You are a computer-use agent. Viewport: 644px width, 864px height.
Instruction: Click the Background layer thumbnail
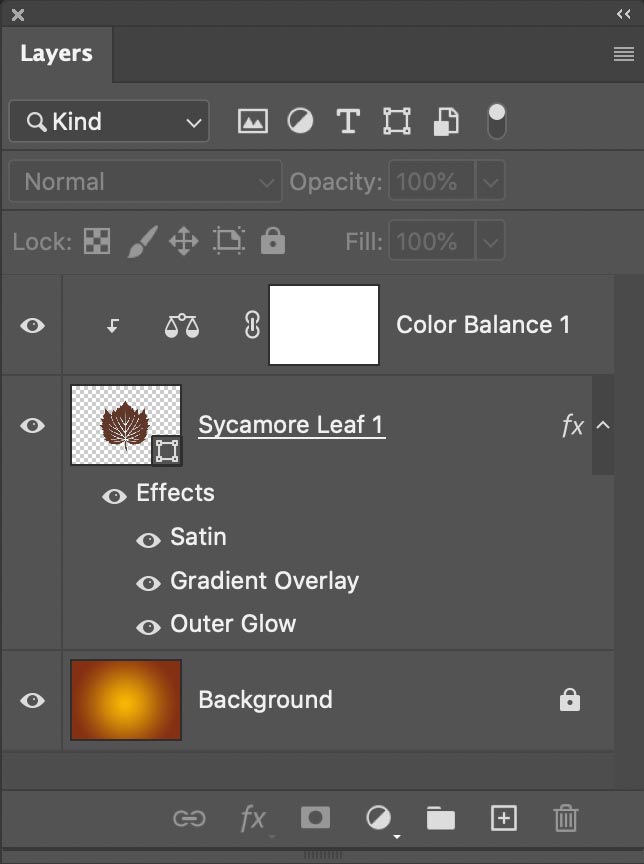(x=125, y=700)
